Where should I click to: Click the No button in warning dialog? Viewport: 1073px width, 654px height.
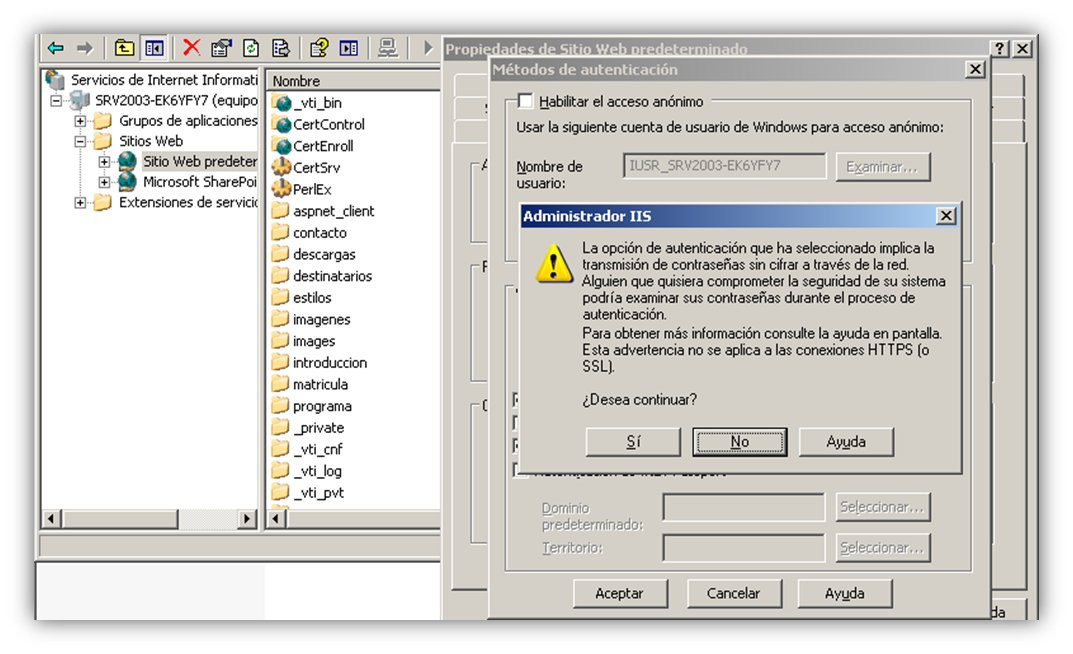740,442
